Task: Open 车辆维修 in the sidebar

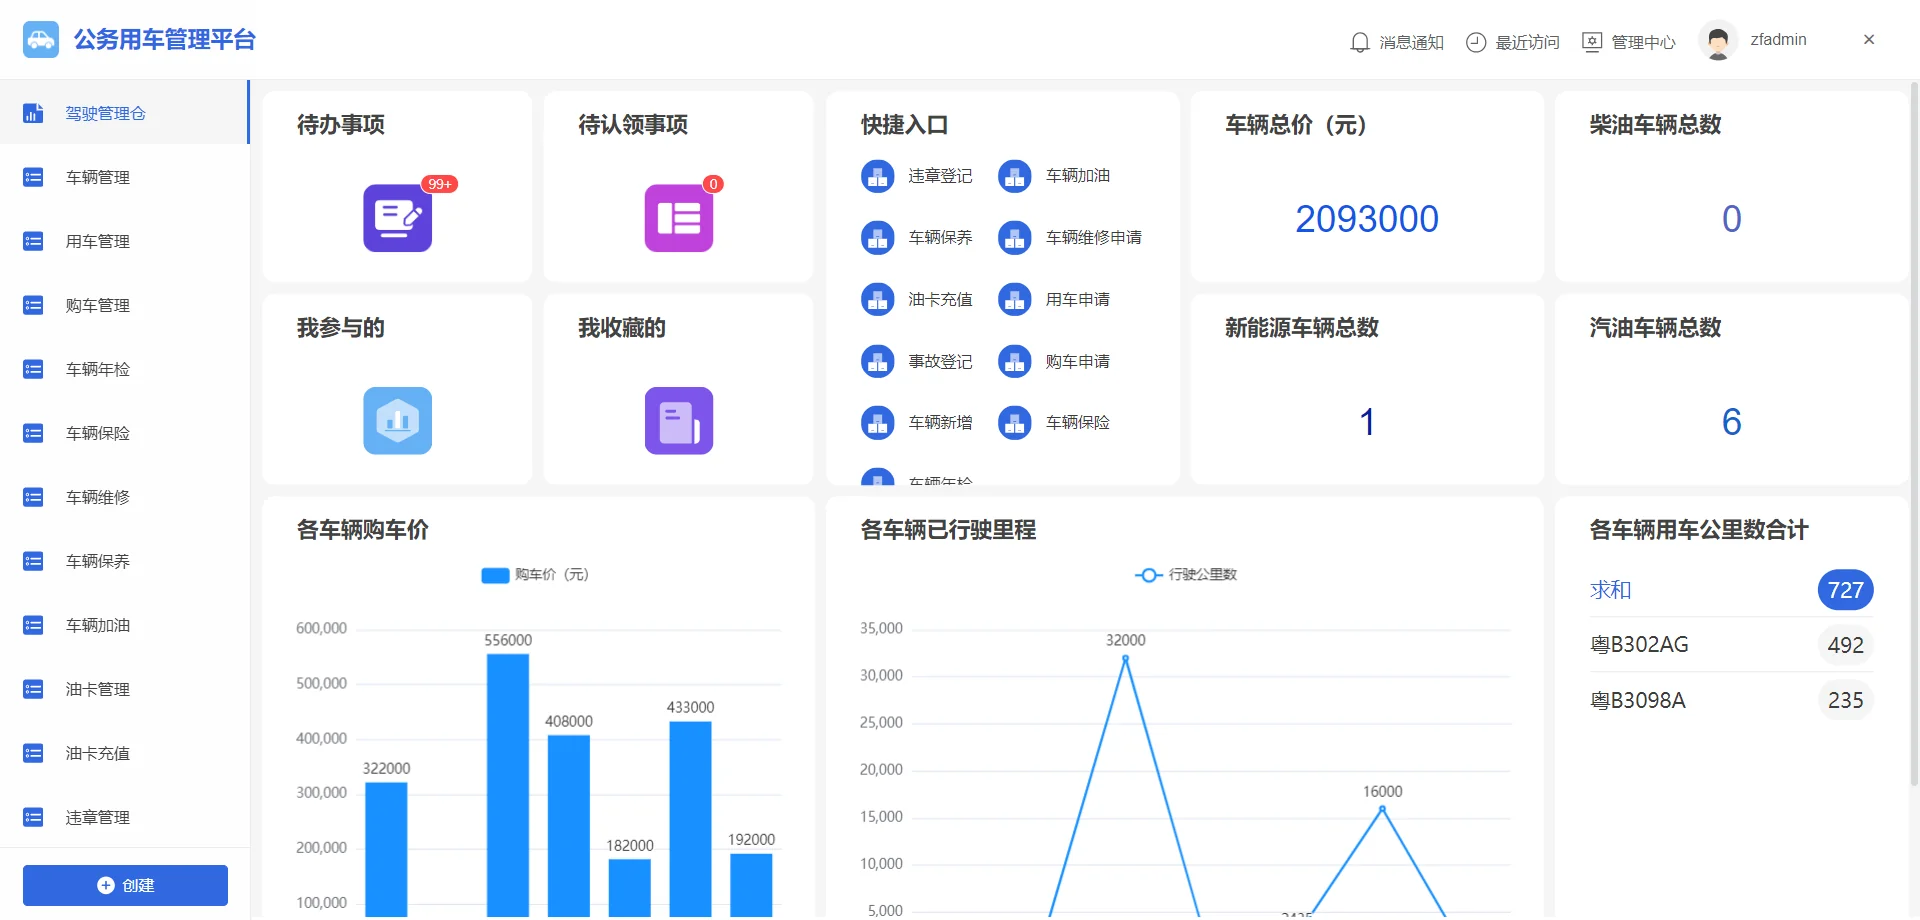Action: tap(124, 497)
